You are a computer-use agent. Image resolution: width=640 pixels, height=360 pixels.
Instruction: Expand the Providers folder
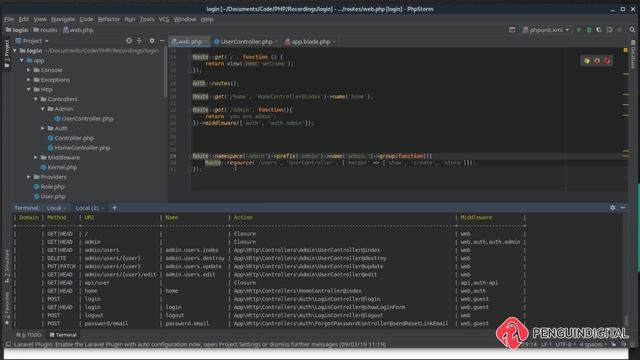(29, 177)
